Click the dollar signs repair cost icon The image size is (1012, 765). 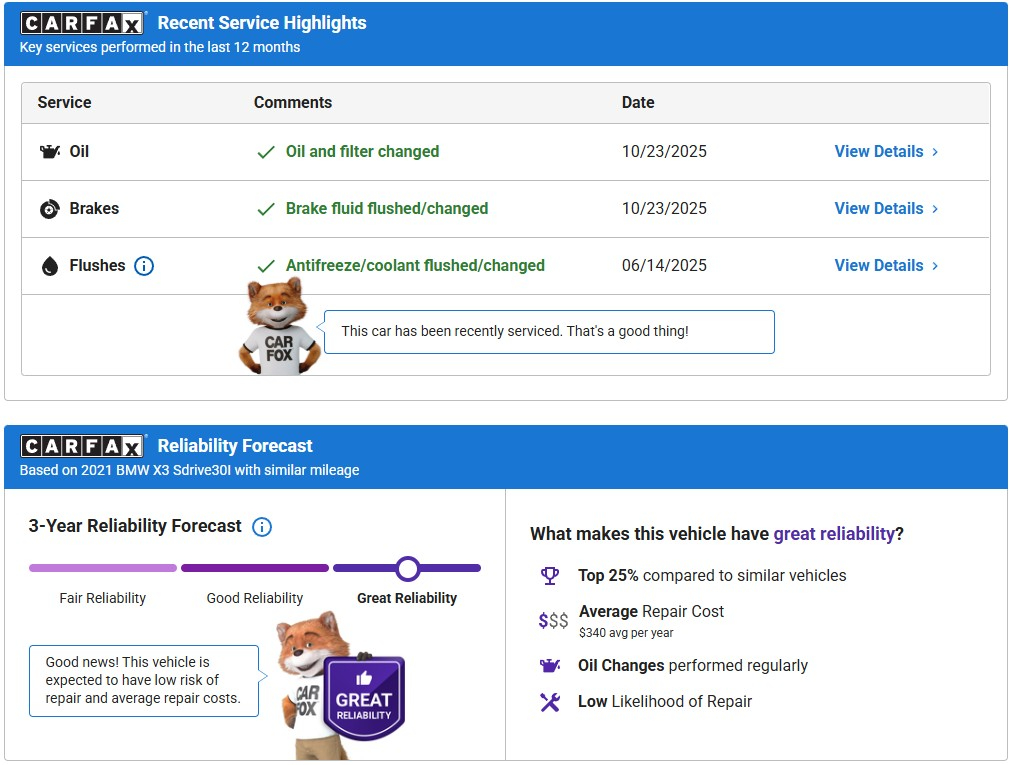click(553, 621)
